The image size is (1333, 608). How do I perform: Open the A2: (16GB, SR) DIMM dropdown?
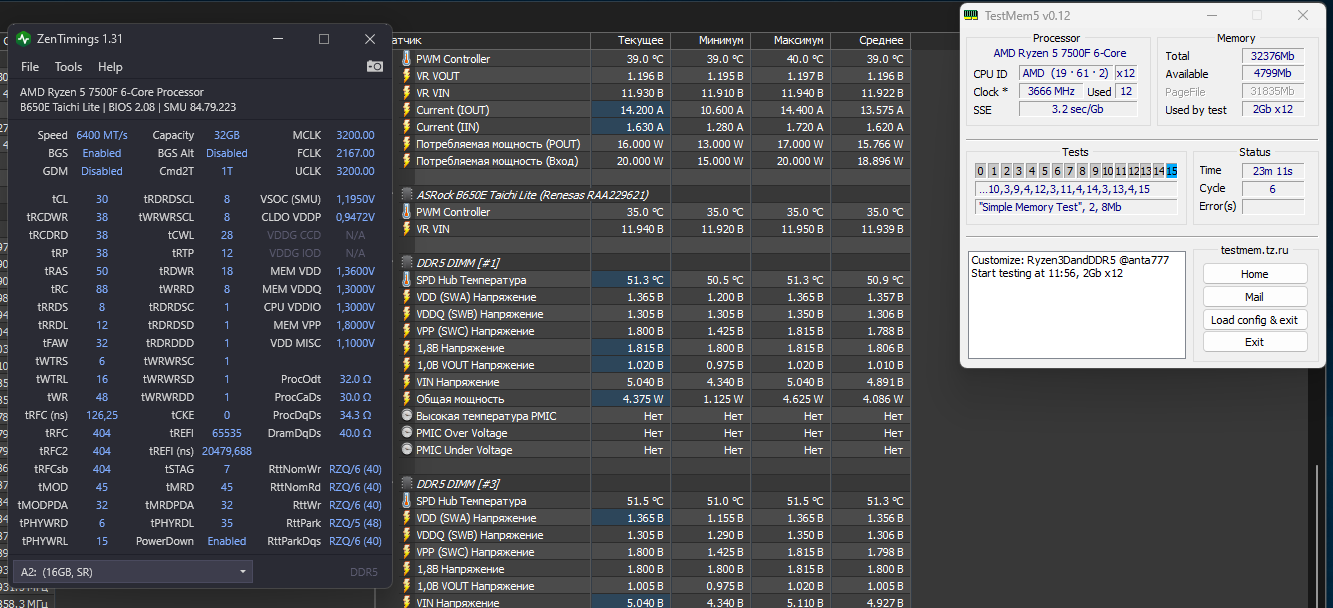(134, 572)
